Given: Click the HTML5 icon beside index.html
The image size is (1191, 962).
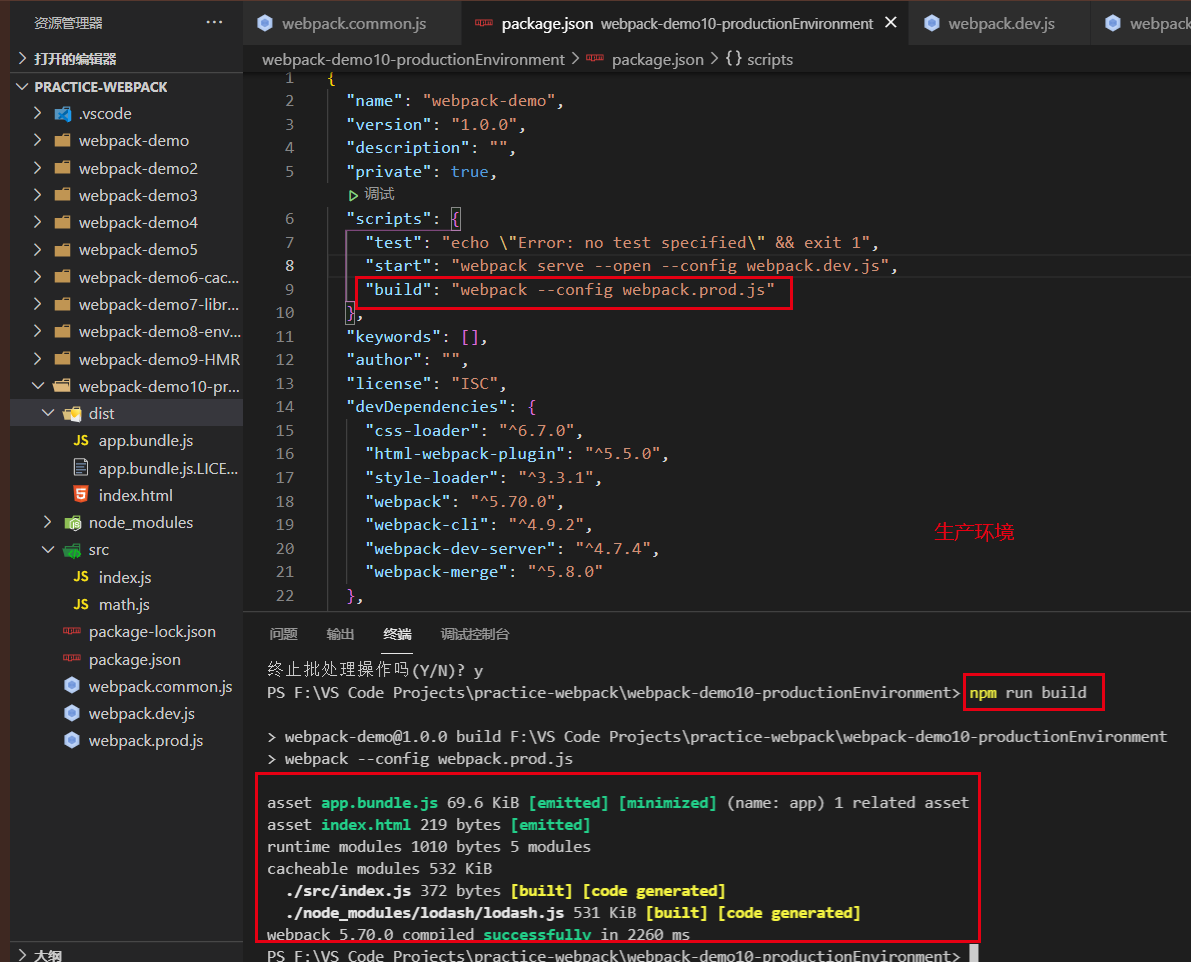Looking at the screenshot, I should pyautogui.click(x=80, y=495).
